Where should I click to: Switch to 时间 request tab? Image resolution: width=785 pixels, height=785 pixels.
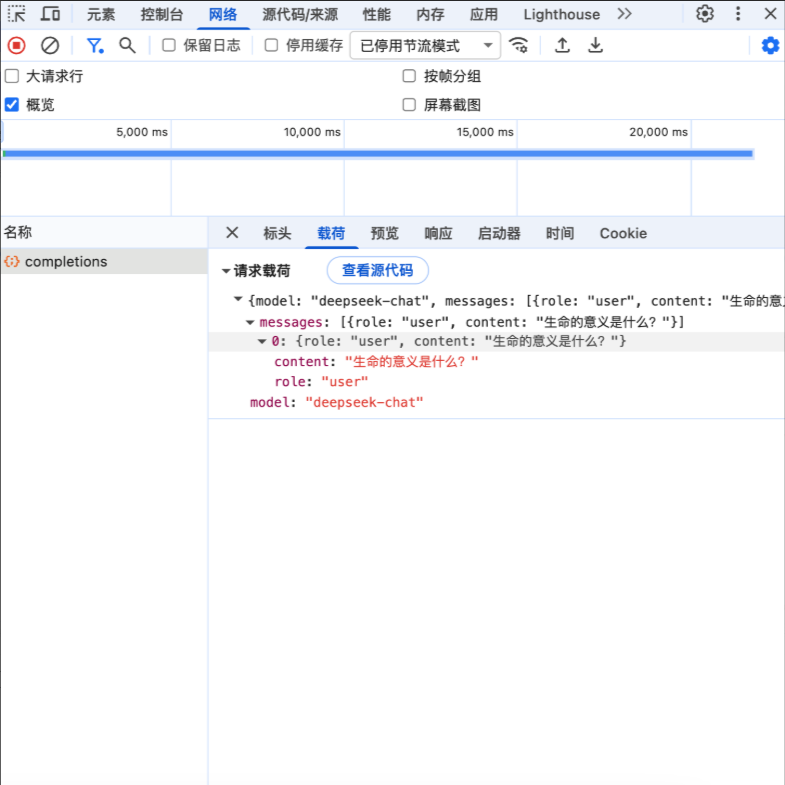click(x=560, y=233)
